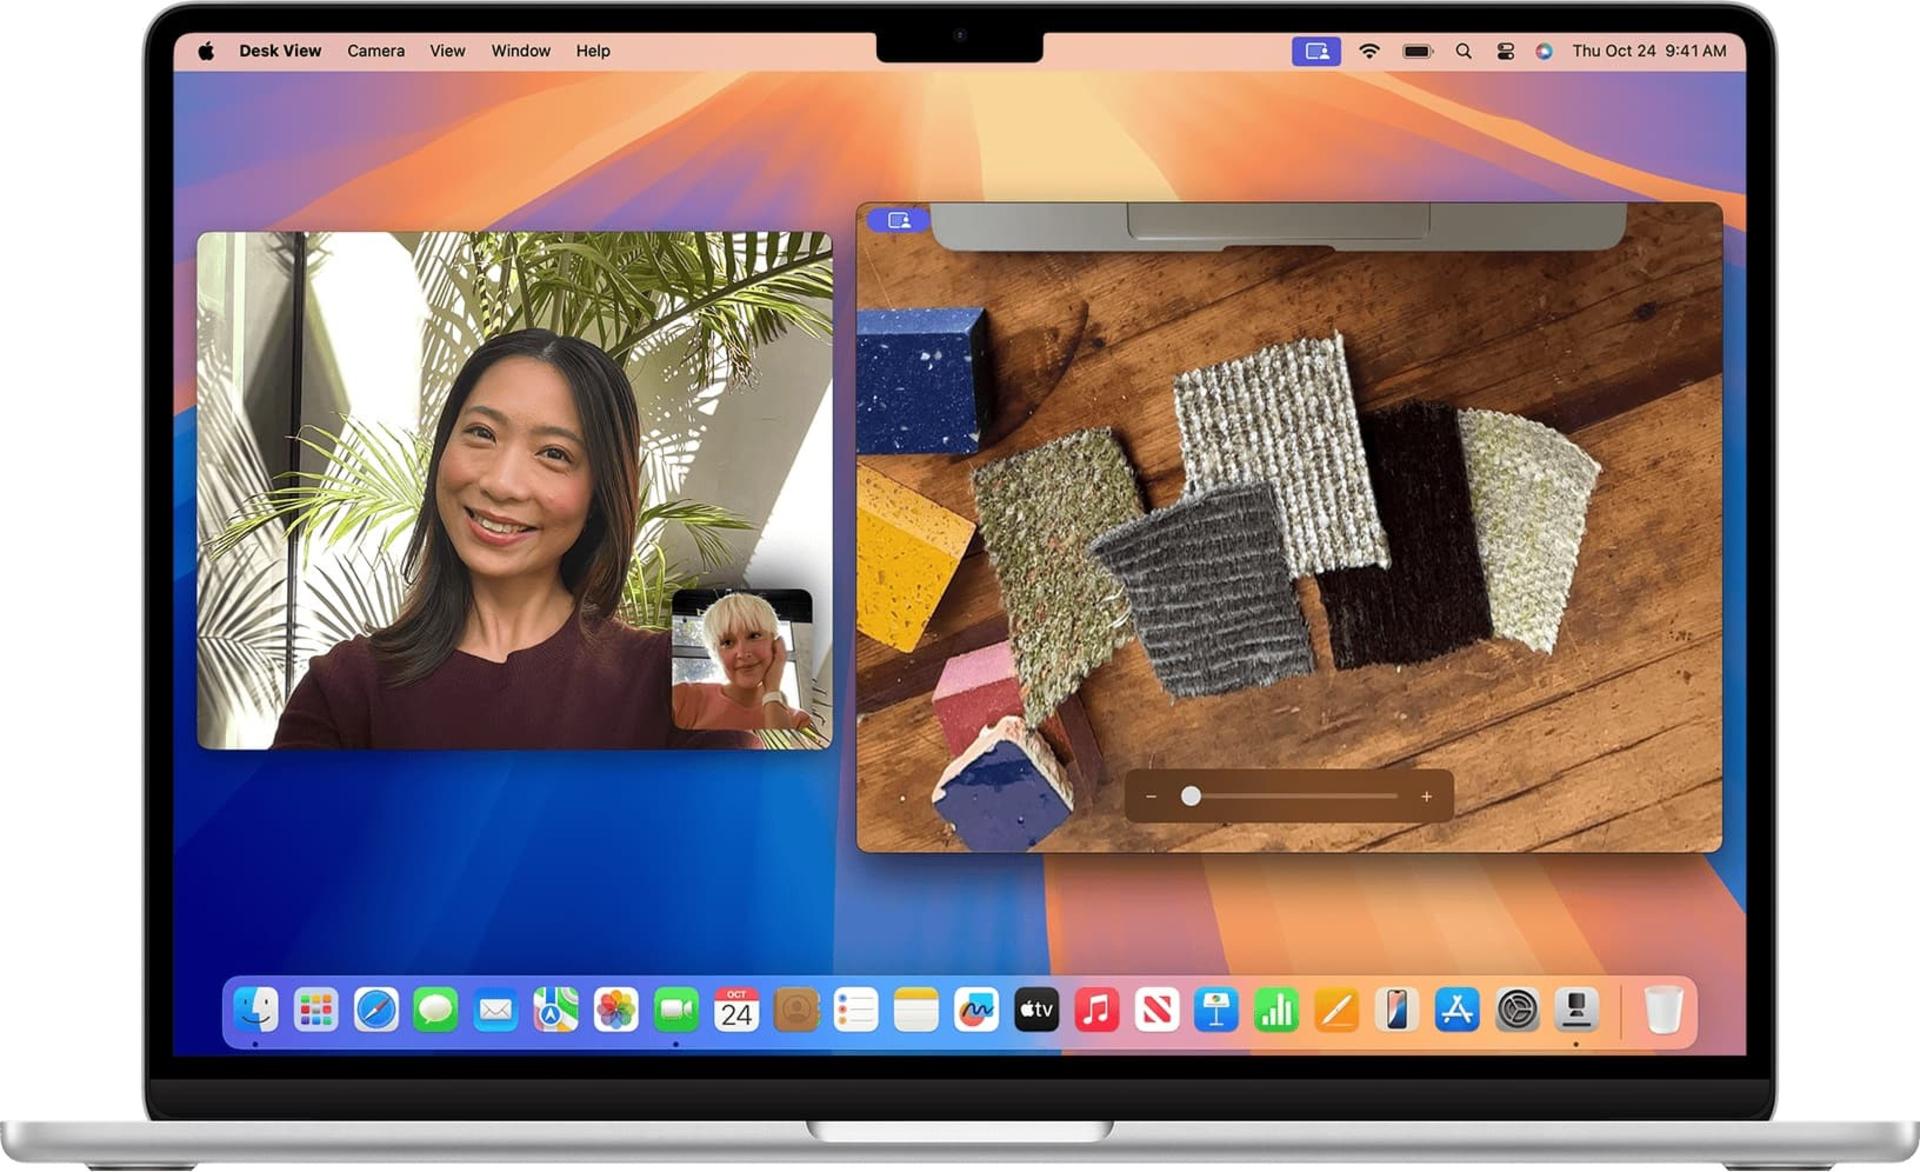Open FaceTime from the Dock
Image resolution: width=1920 pixels, height=1172 pixels.
(x=676, y=1010)
